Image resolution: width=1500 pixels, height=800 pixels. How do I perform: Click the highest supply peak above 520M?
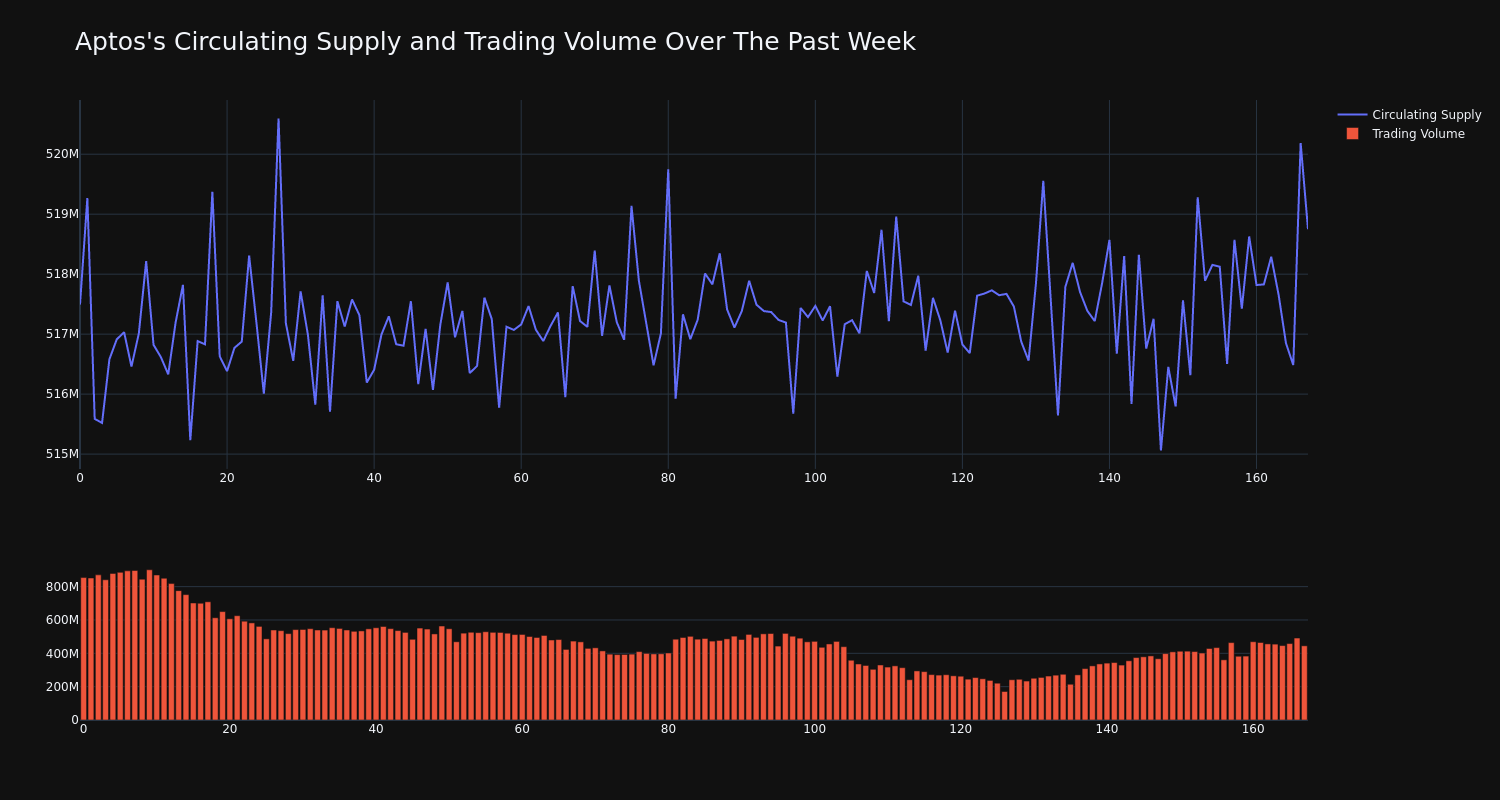pos(278,120)
